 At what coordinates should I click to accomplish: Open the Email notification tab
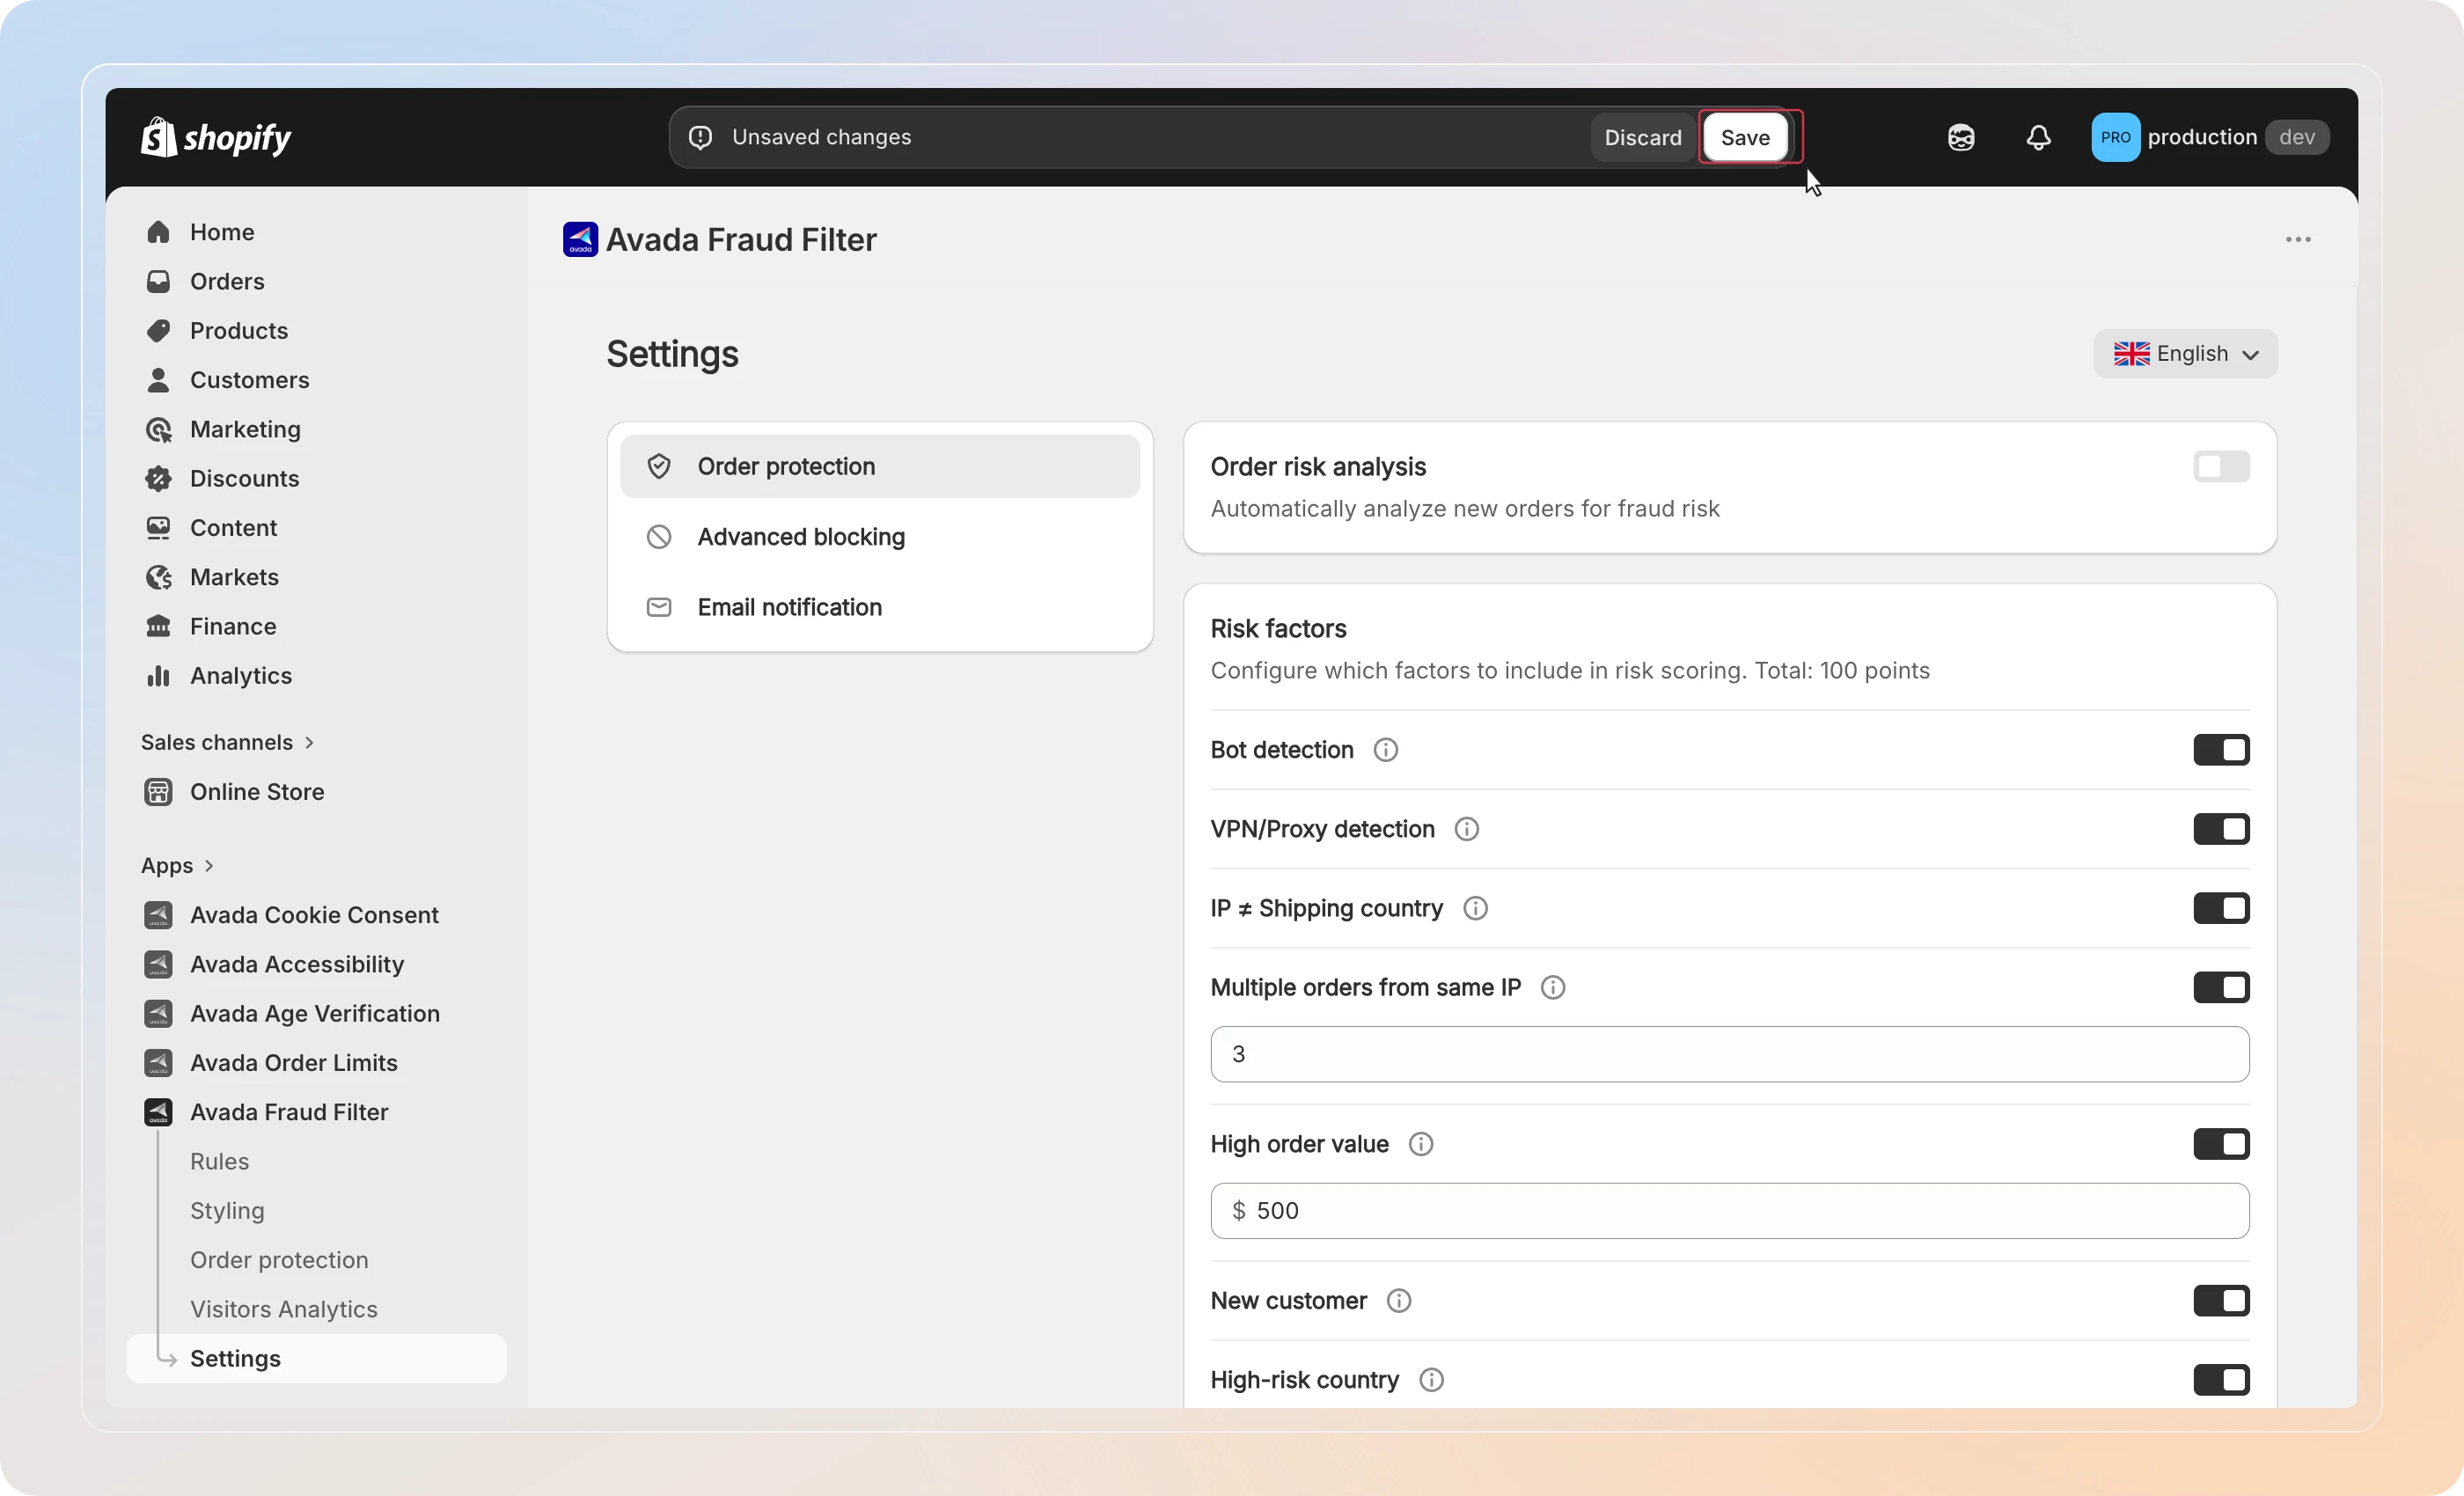(x=880, y=607)
